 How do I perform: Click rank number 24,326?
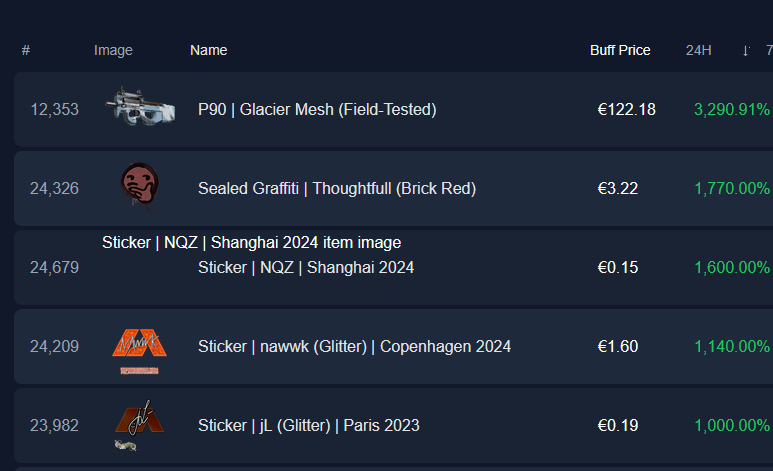tap(54, 188)
